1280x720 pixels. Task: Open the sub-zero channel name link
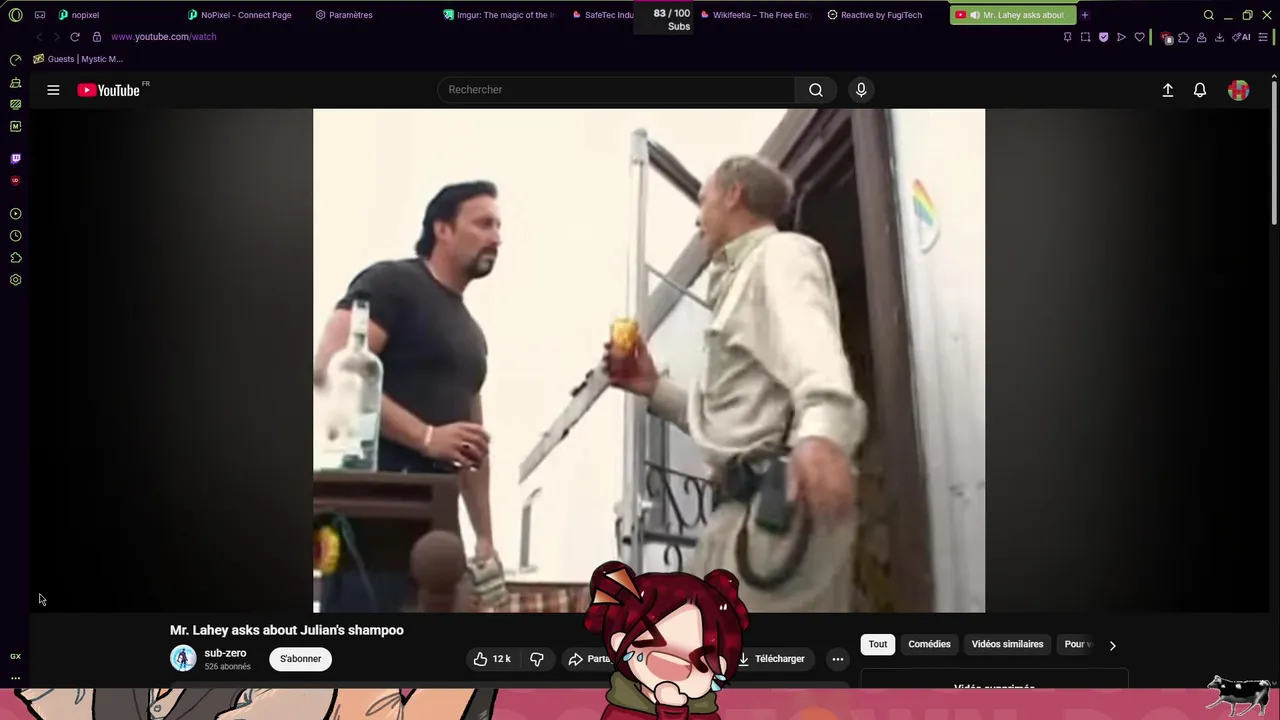[225, 653]
